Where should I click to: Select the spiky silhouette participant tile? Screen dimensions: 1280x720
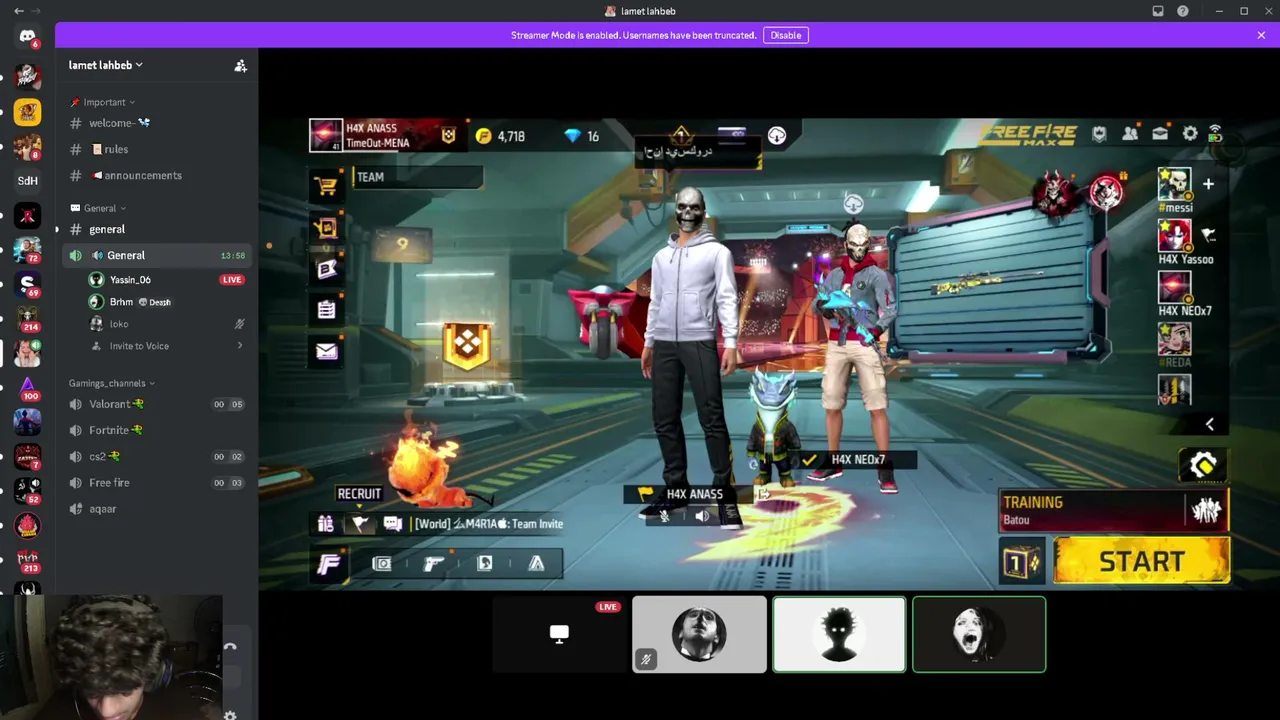[839, 634]
